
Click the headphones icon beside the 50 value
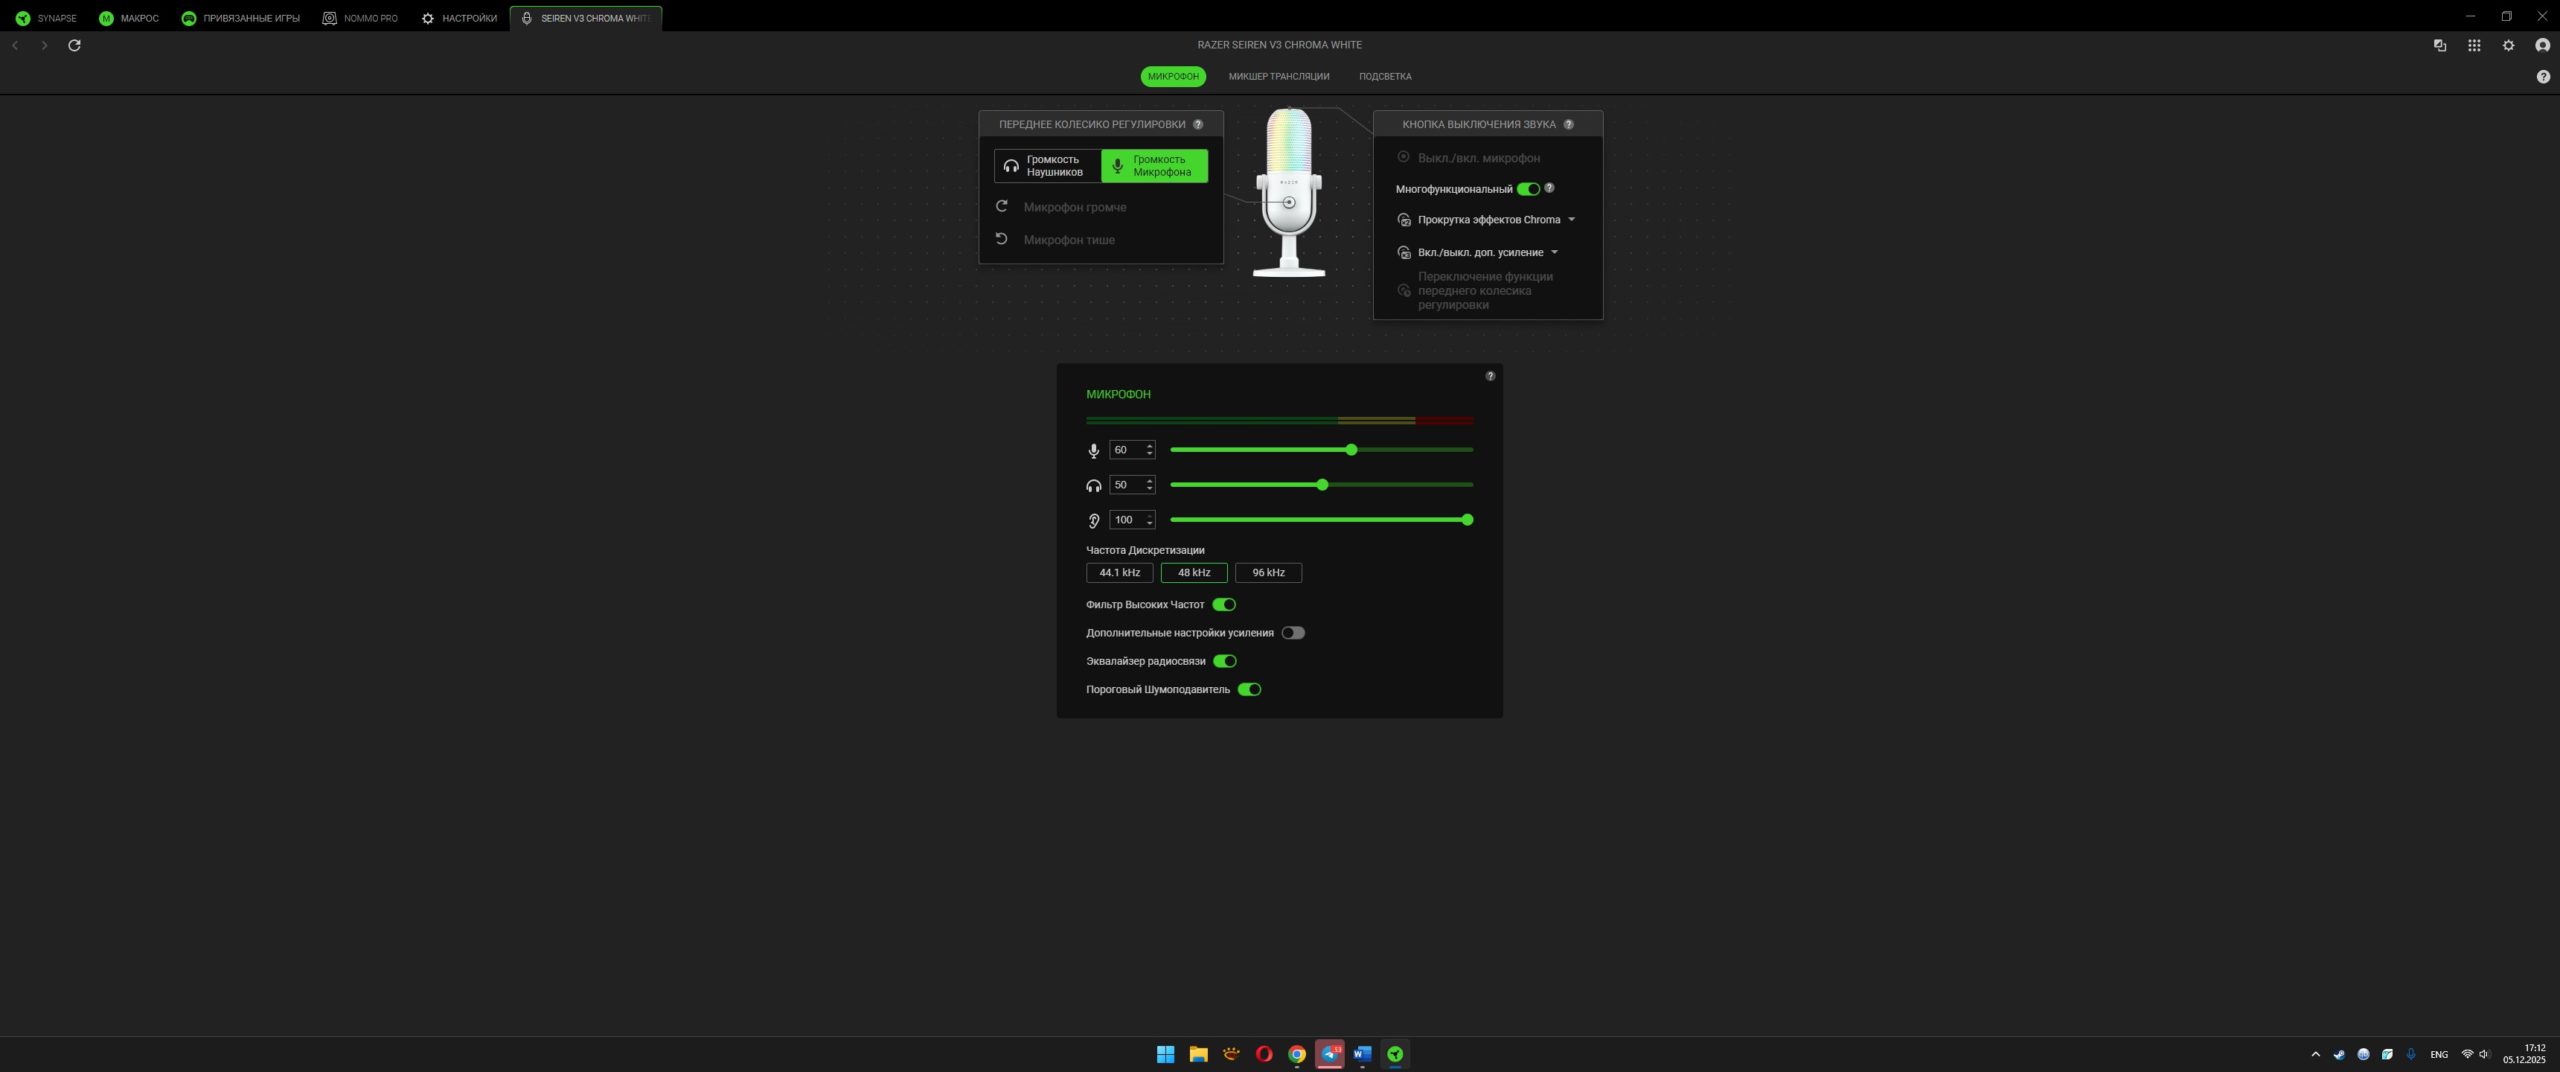point(1094,486)
